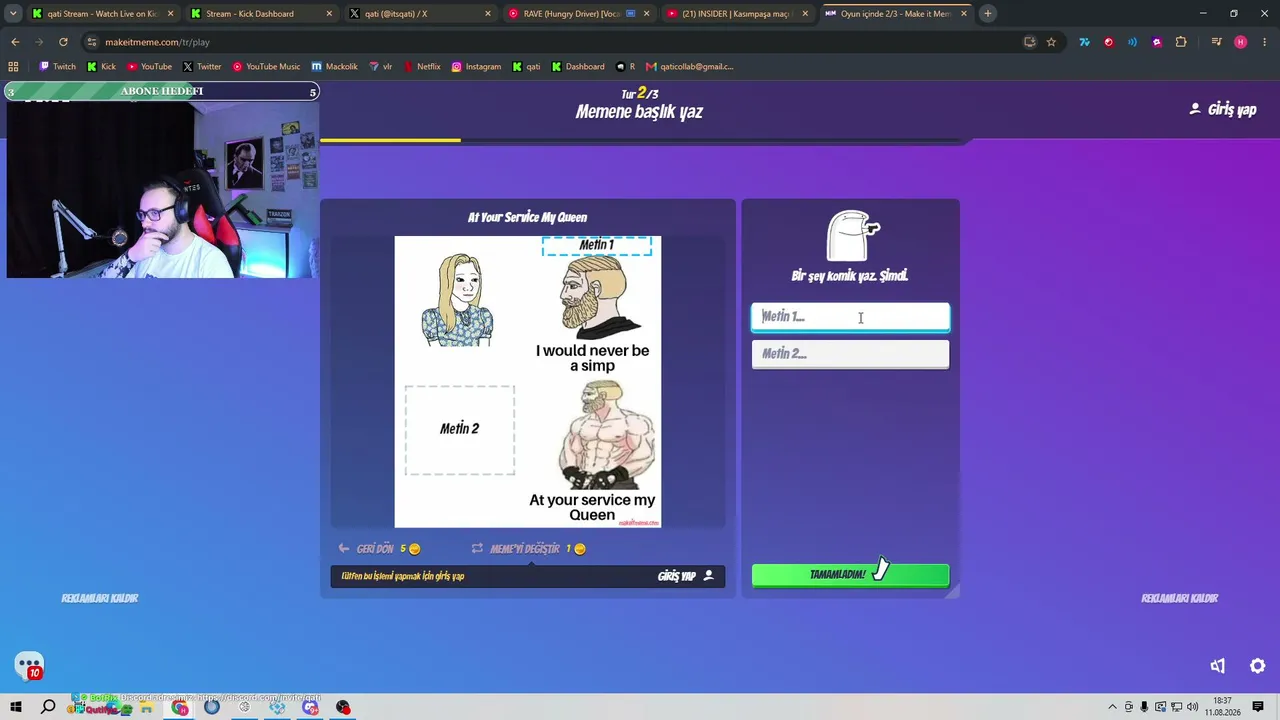Open the Twitch bookmark
Screen dimensions: 1280x720
point(58,67)
